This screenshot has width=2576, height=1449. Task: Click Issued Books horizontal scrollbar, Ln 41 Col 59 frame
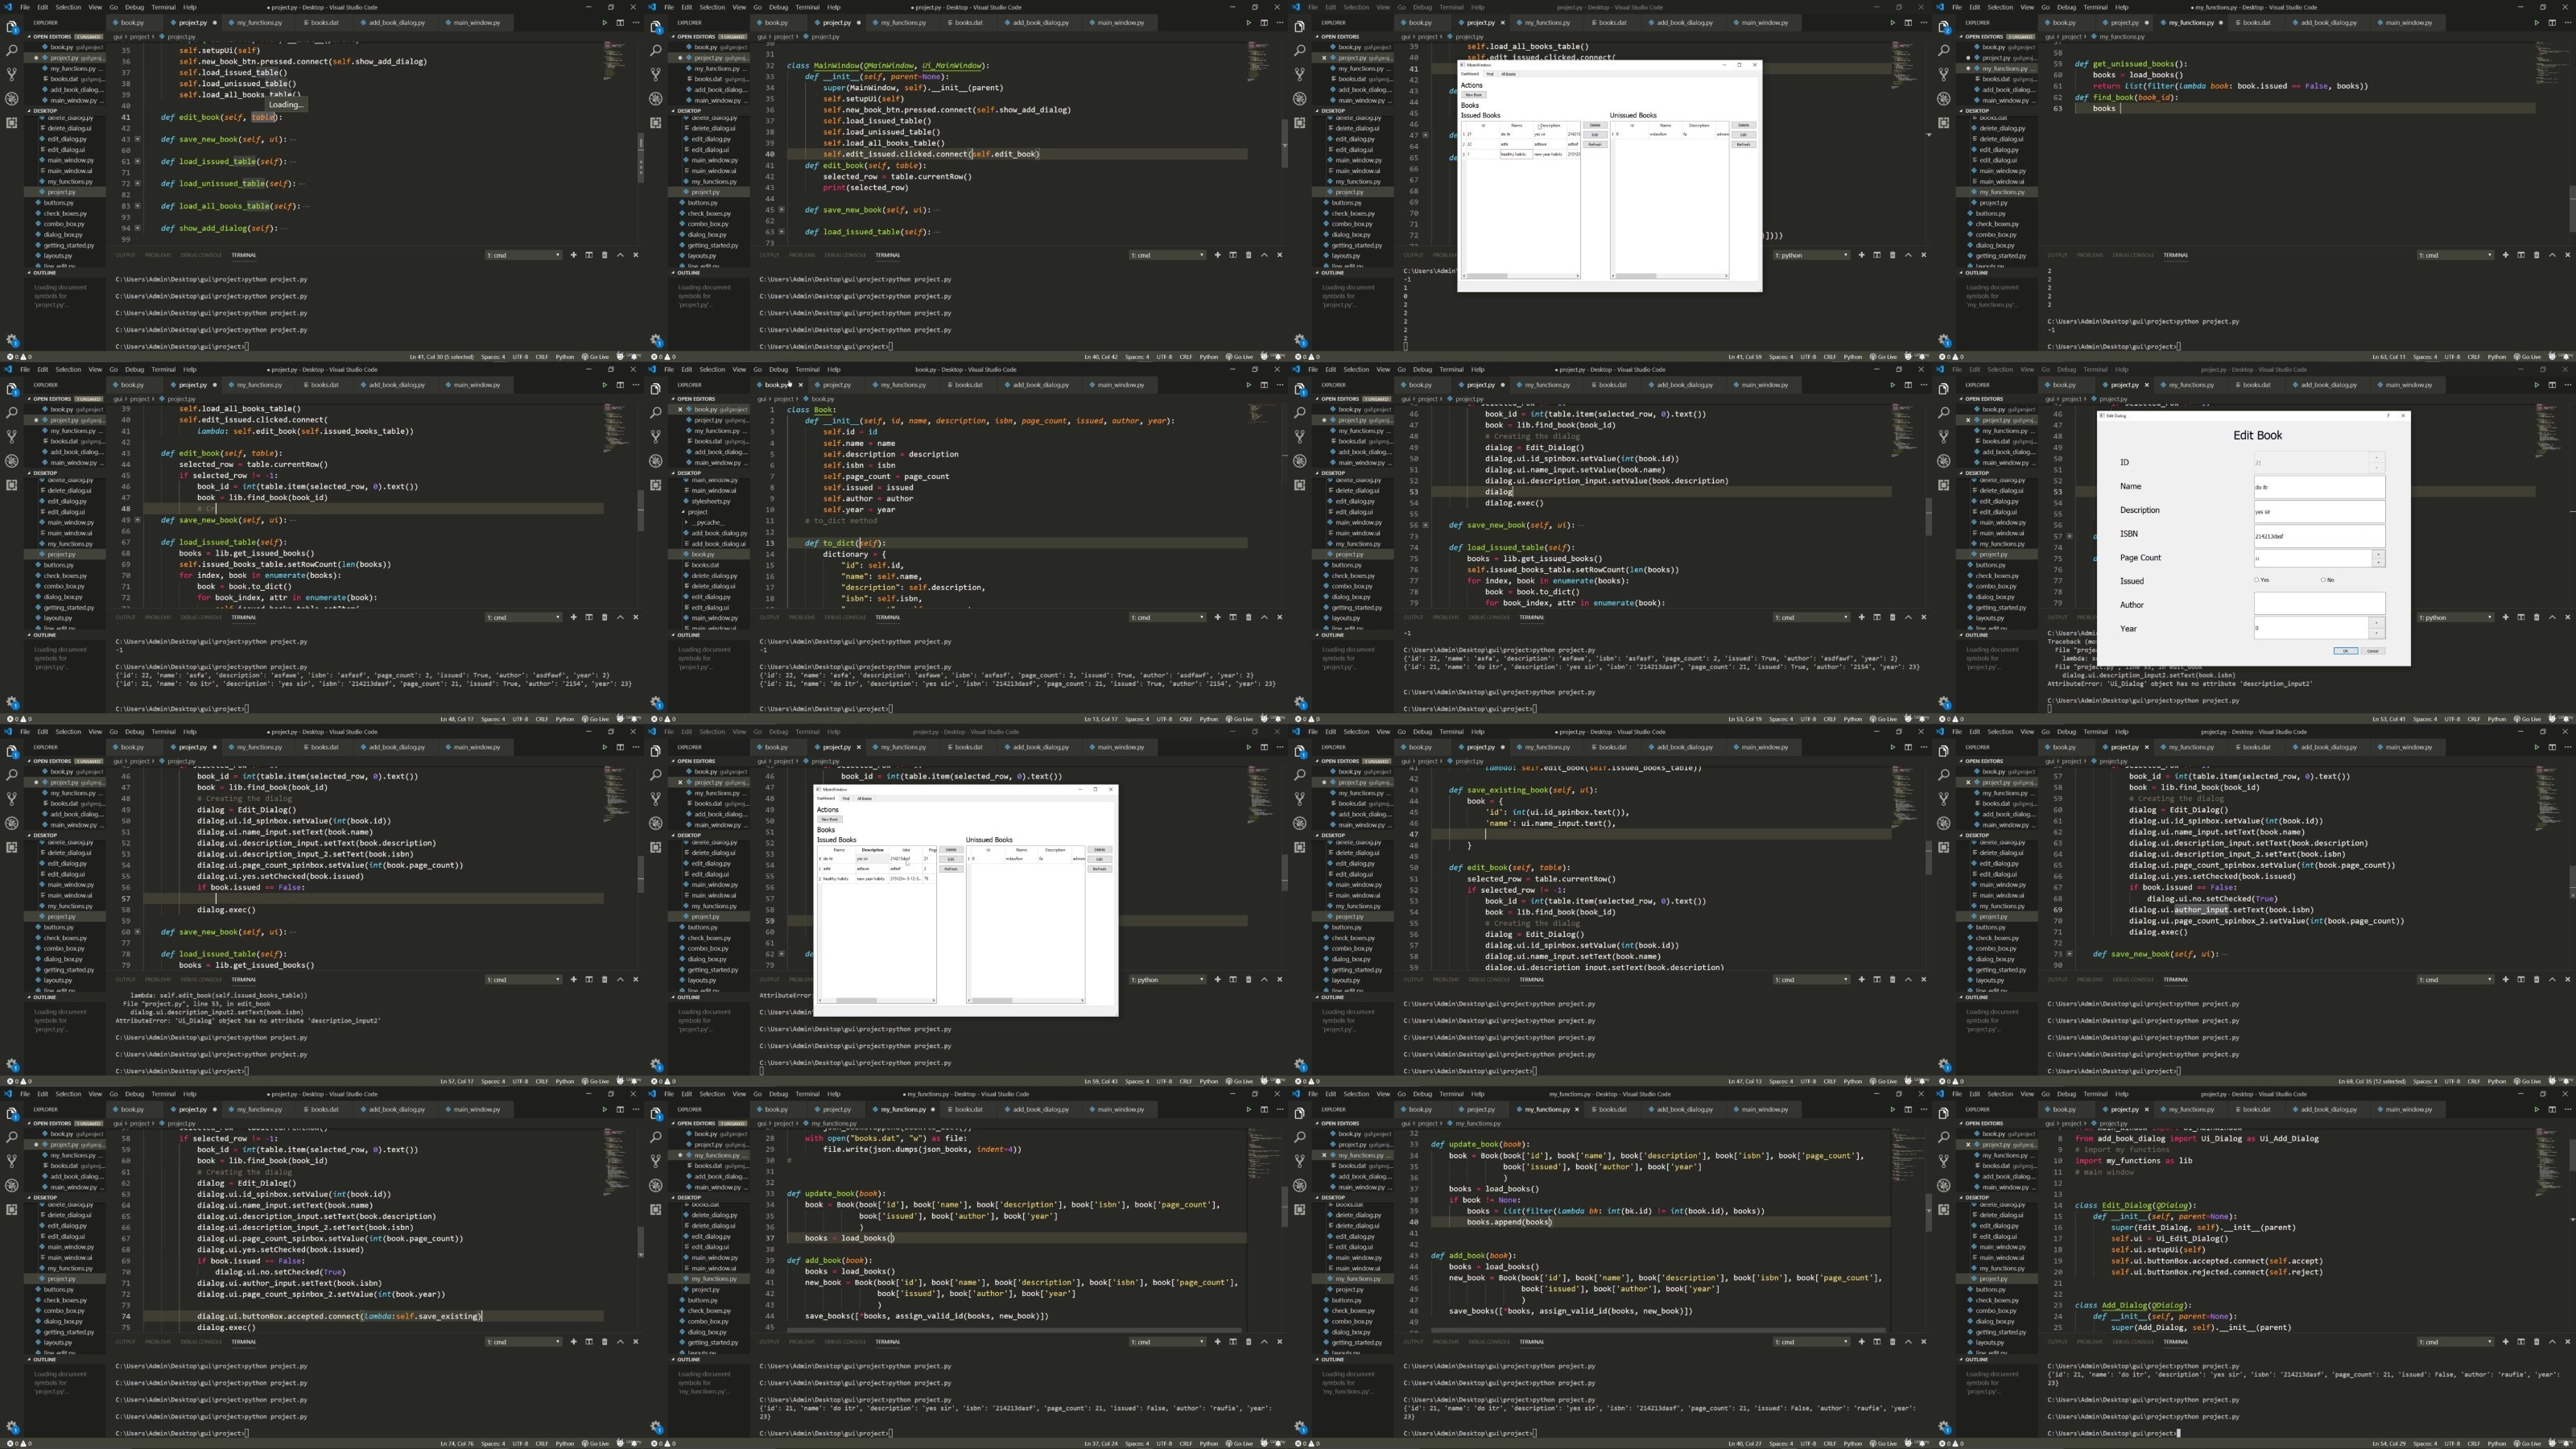tap(1520, 276)
